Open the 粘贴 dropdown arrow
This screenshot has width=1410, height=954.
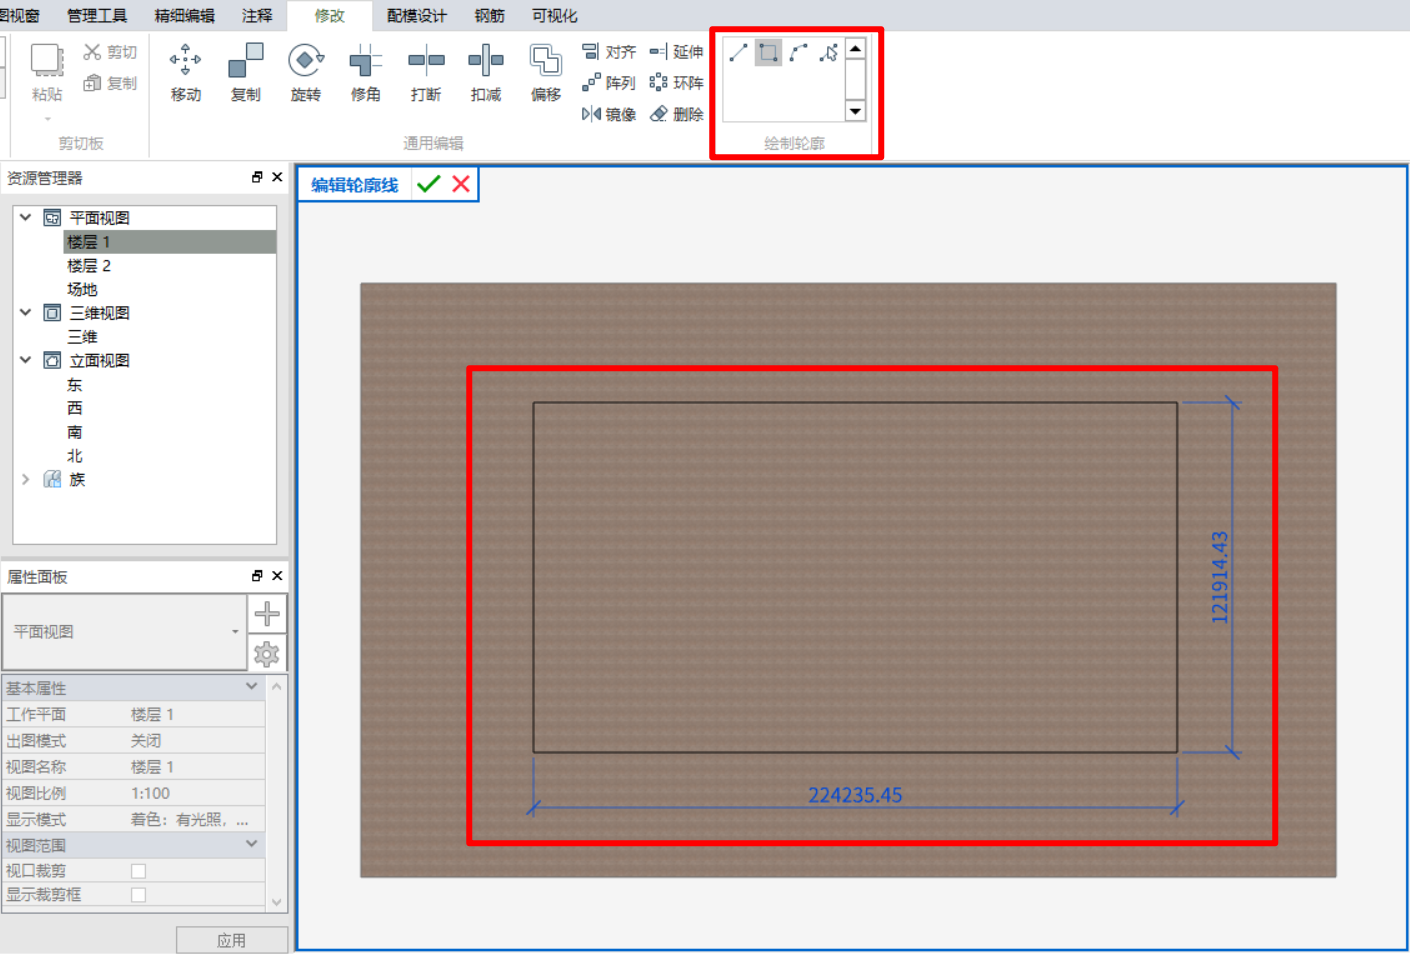point(47,119)
